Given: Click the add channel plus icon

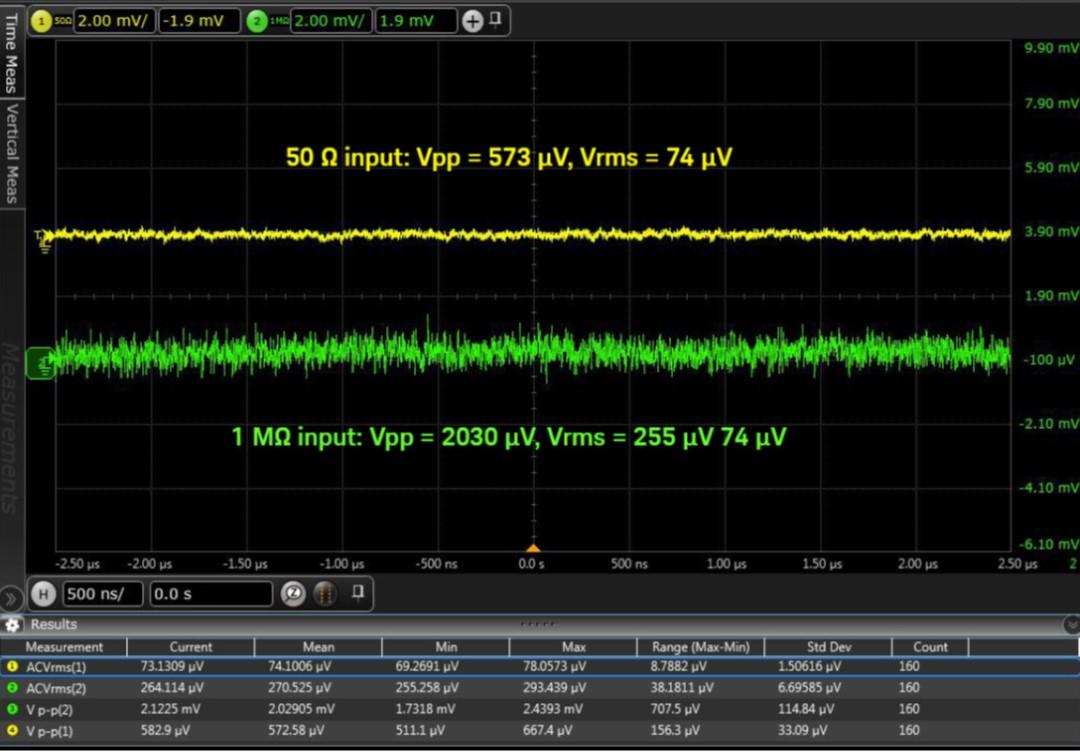Looking at the screenshot, I should tap(472, 21).
